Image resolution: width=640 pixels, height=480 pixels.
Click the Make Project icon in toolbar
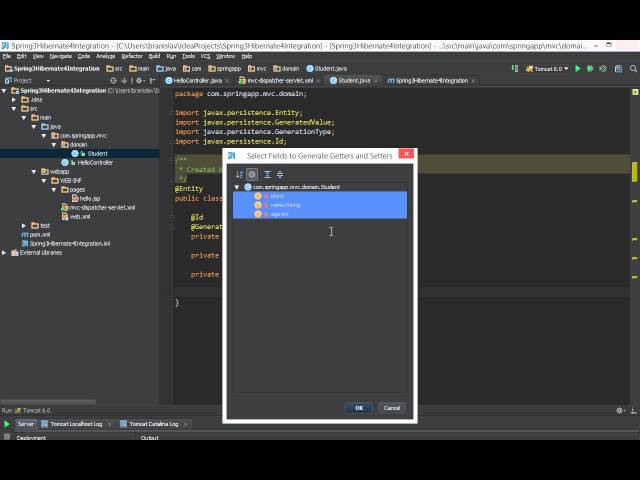[515, 69]
